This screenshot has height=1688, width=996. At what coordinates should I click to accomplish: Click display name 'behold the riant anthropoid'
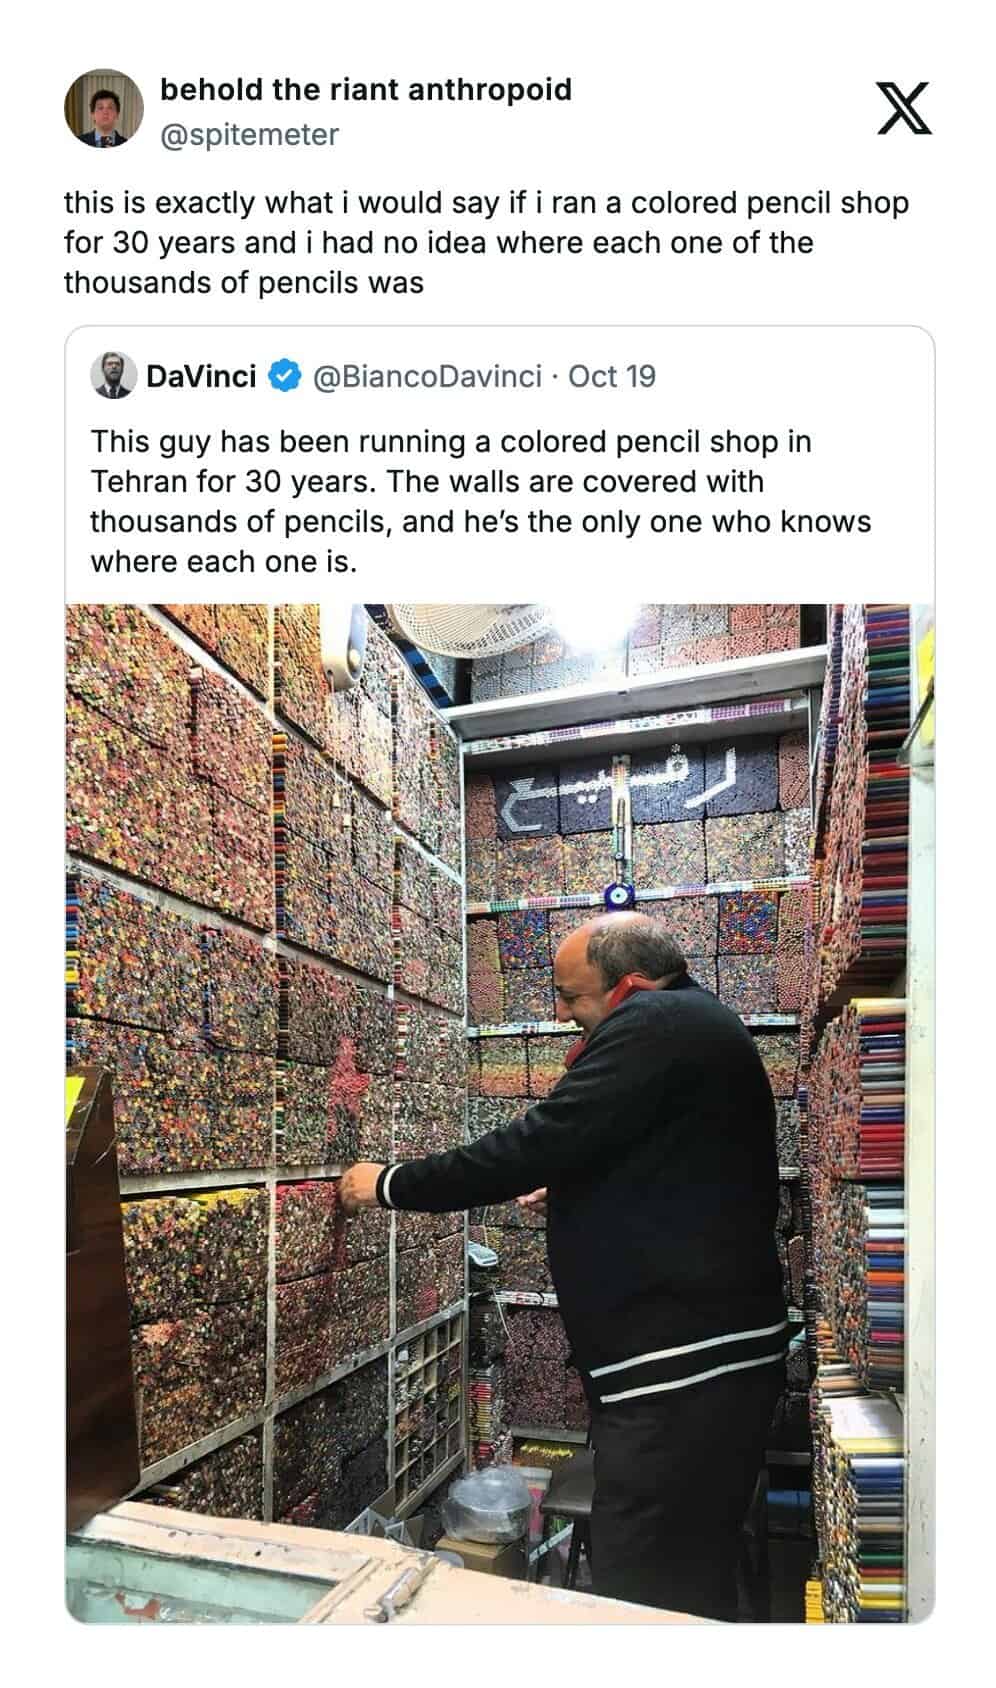pos(366,90)
